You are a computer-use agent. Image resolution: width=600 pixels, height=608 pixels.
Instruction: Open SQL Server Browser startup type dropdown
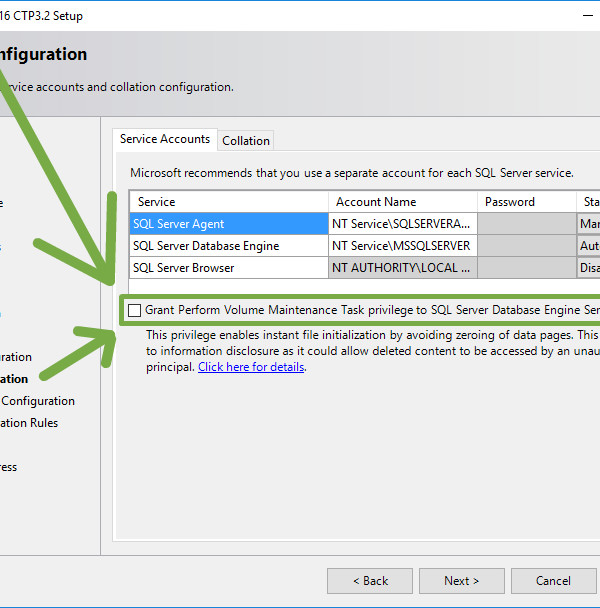point(588,268)
